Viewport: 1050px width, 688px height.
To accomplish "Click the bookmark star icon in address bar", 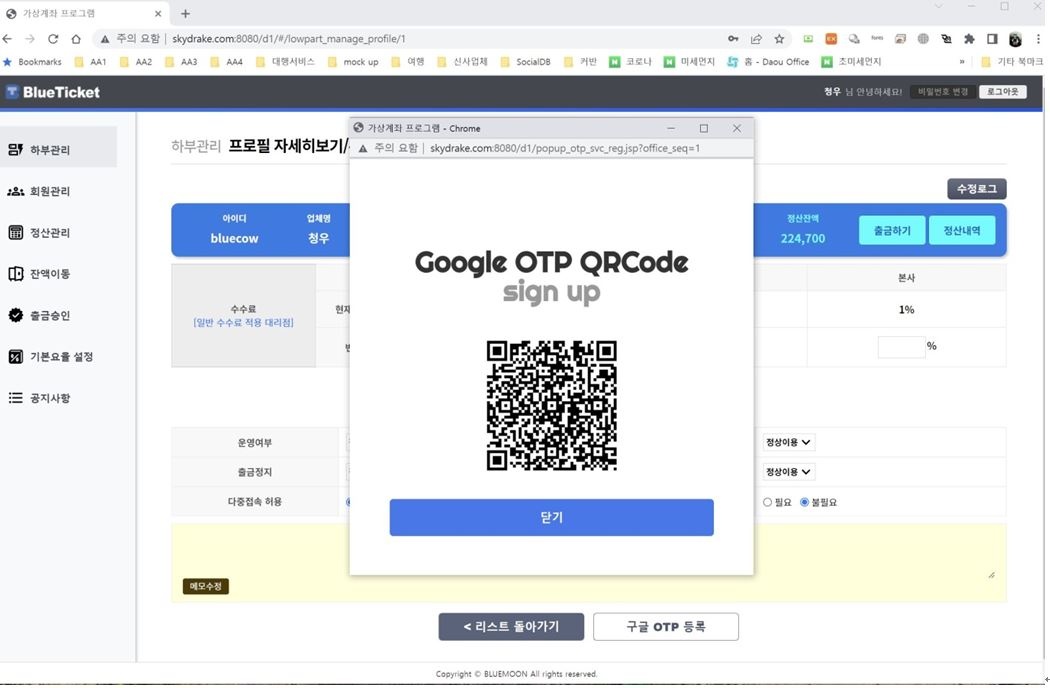I will tap(779, 39).
